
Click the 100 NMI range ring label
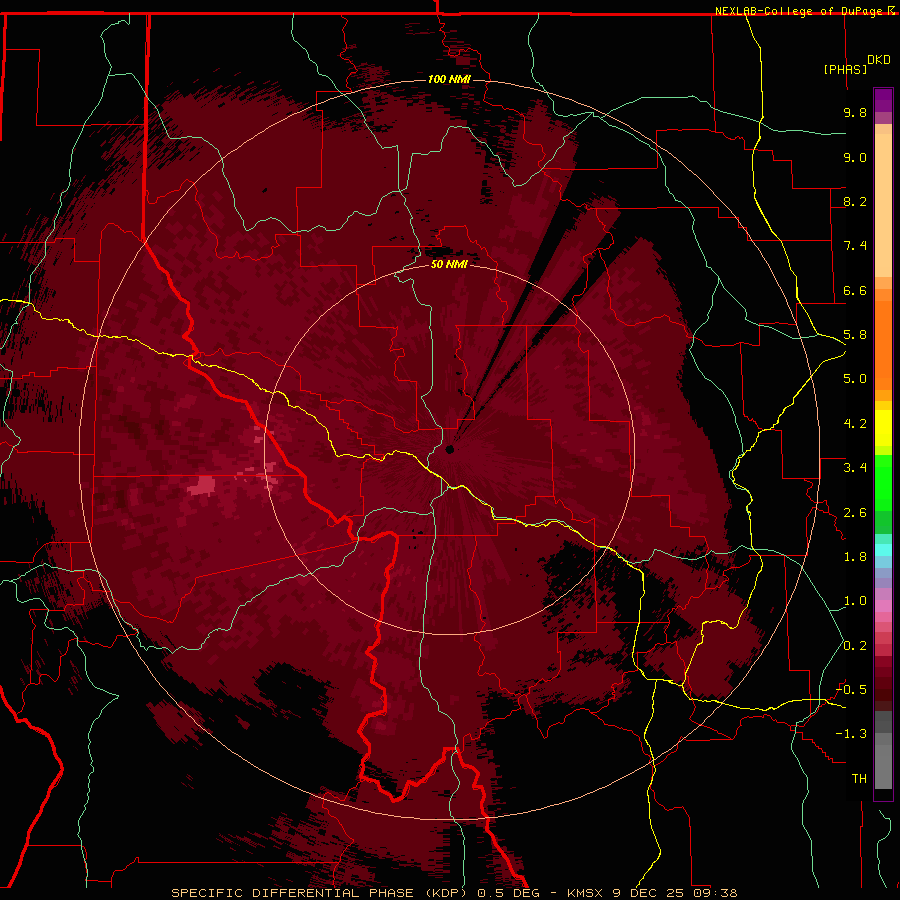click(x=449, y=79)
